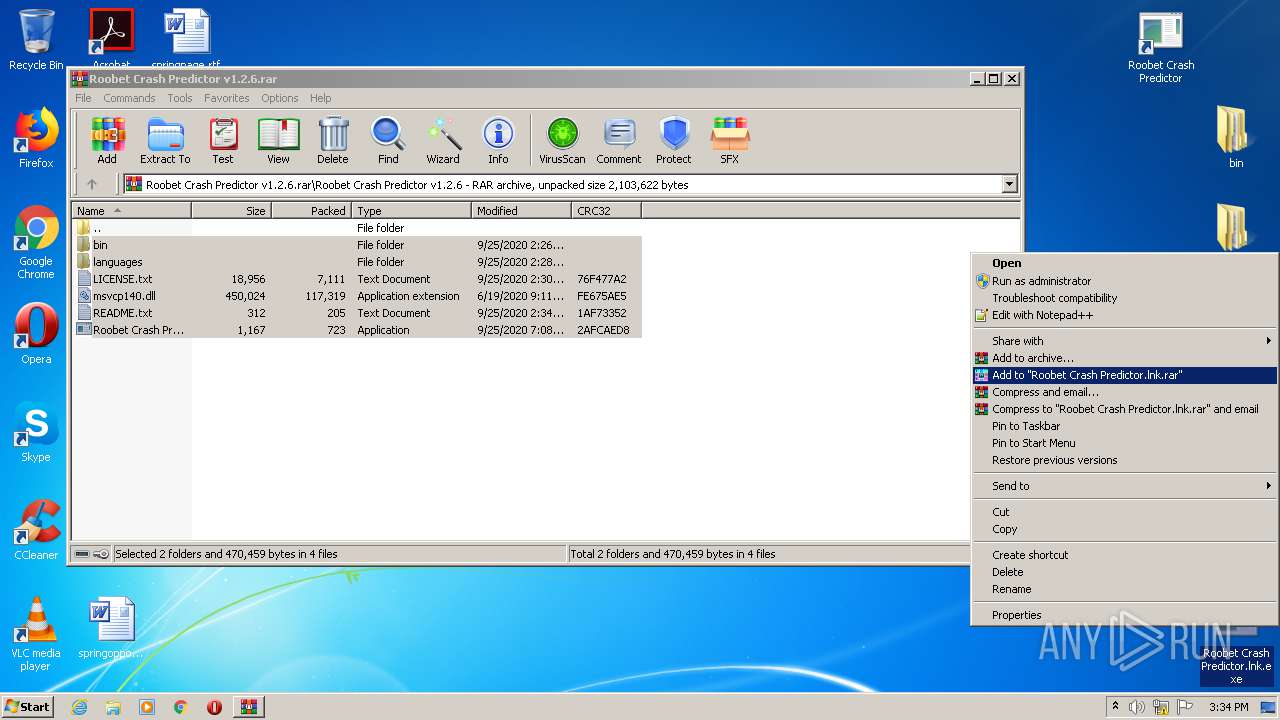1280x720 pixels.
Task: Run VirusScan on the archive
Action: tap(562, 141)
